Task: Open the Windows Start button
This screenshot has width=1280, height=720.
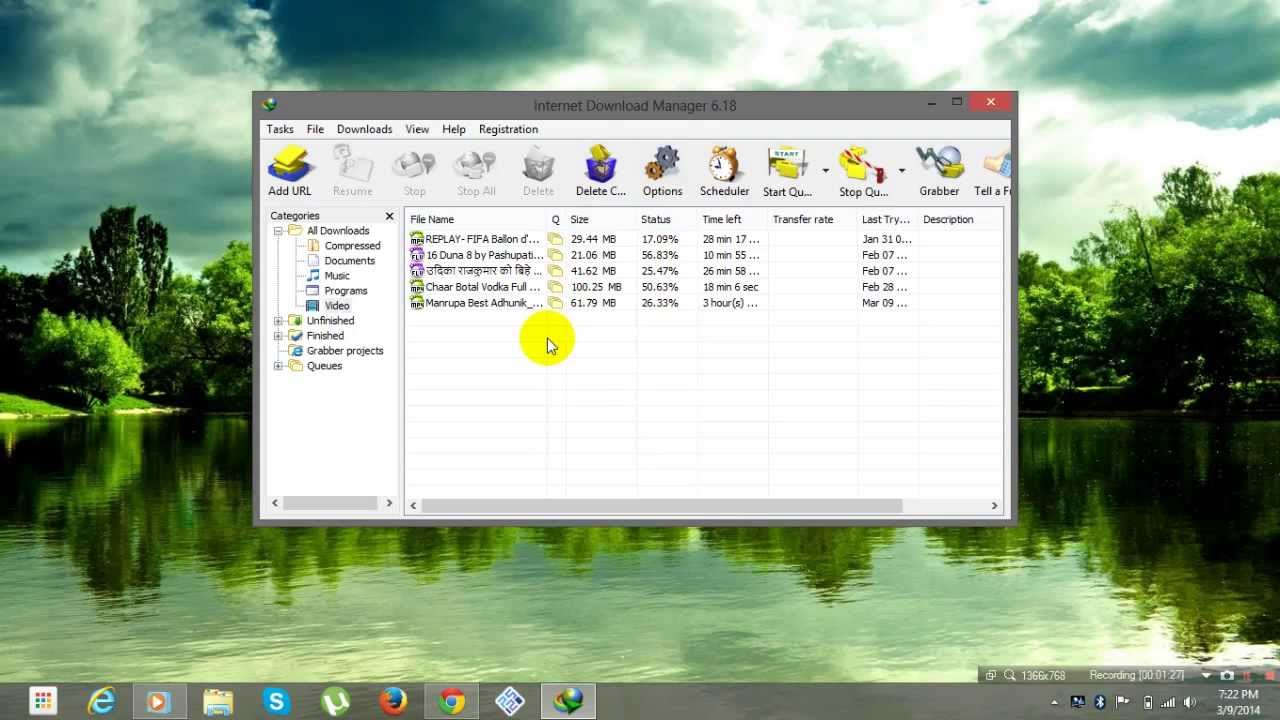Action: click(43, 701)
